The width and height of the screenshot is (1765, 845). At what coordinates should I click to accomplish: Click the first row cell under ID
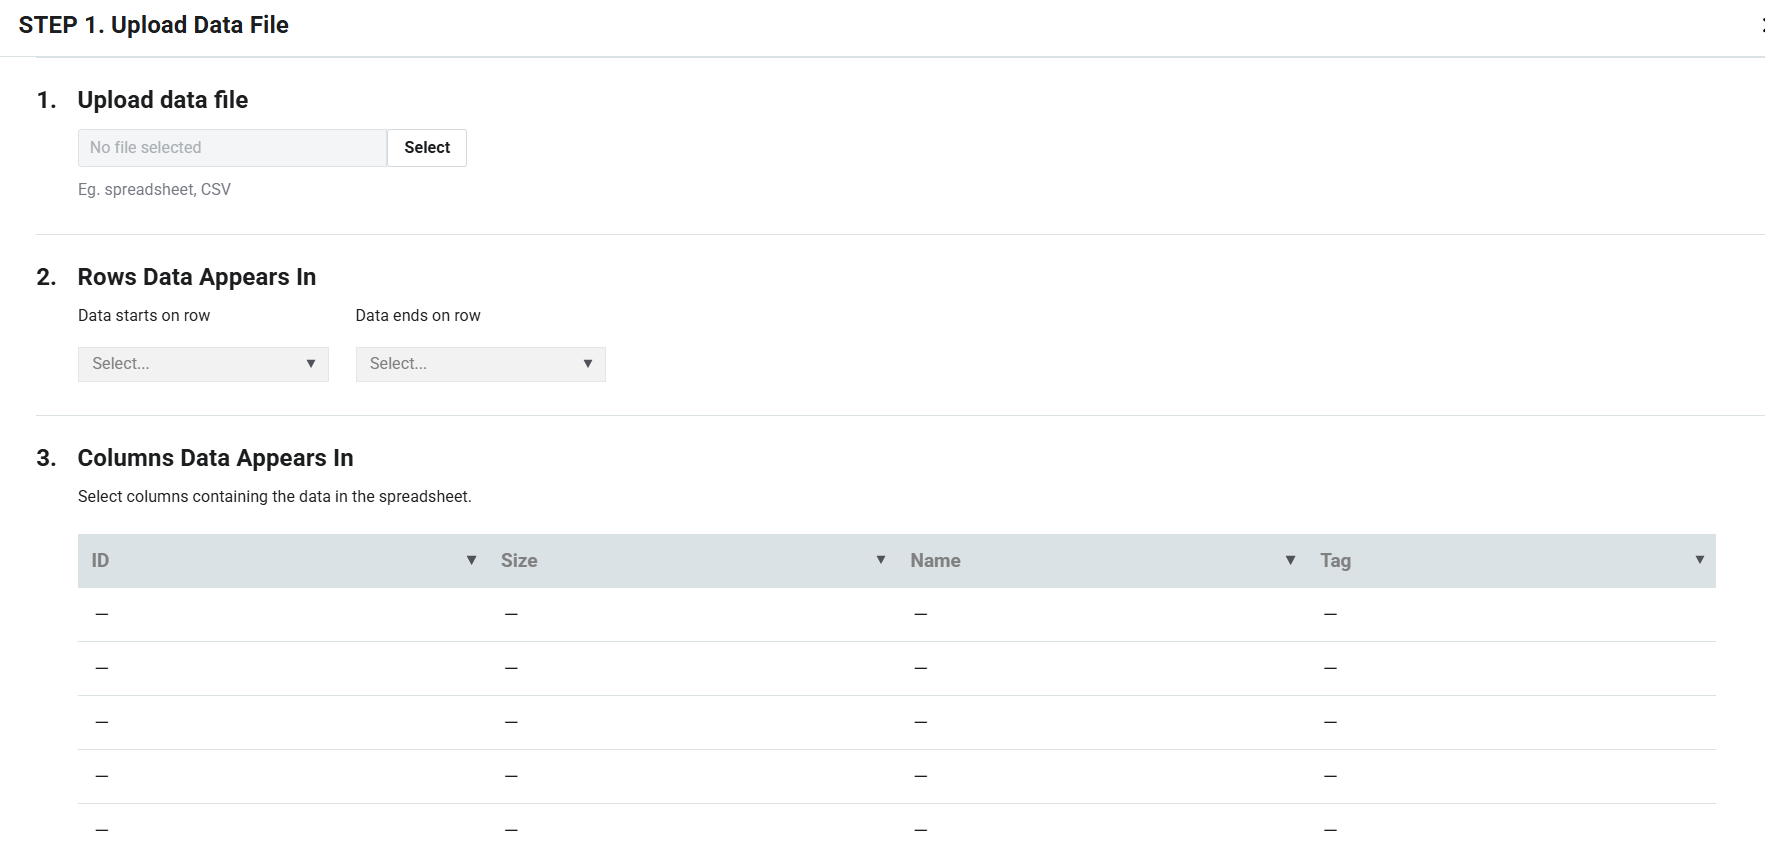click(x=102, y=614)
